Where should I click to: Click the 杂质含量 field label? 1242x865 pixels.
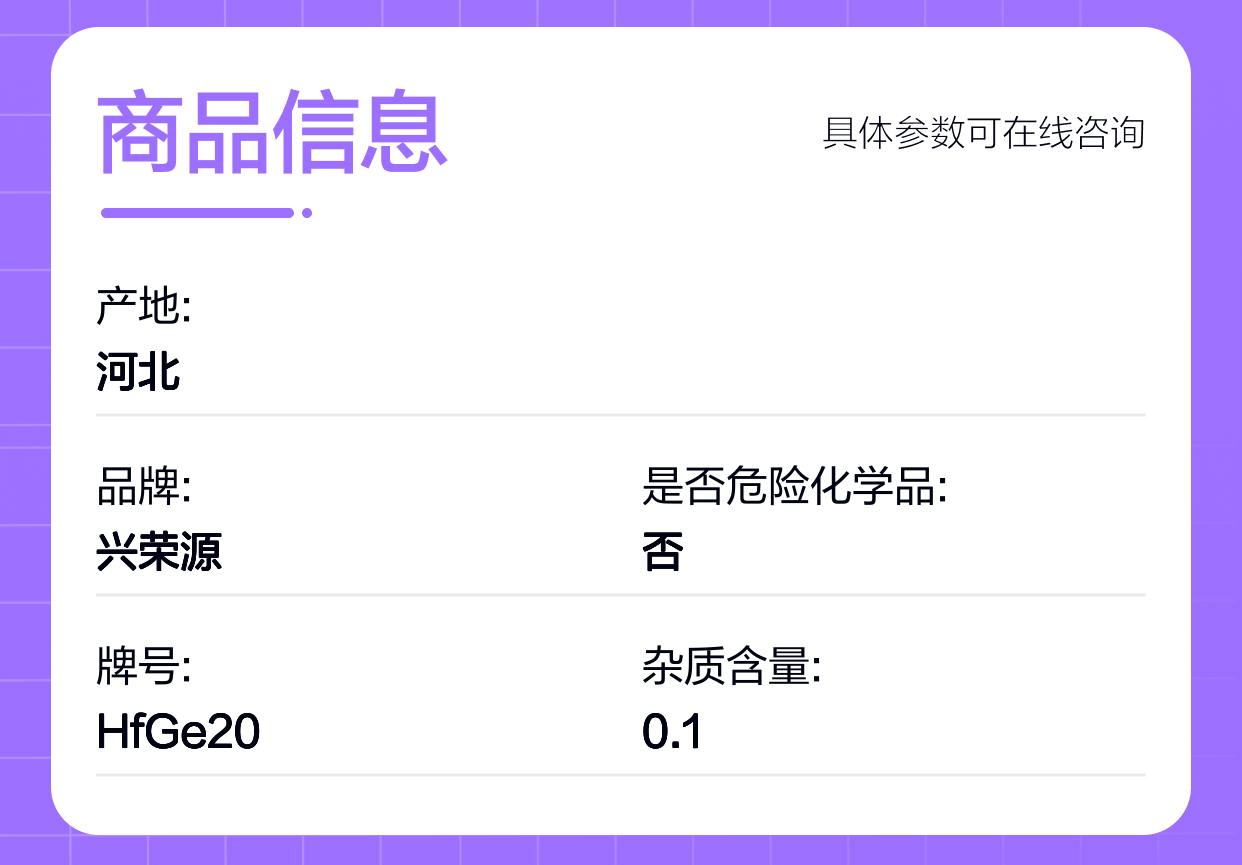tap(731, 668)
